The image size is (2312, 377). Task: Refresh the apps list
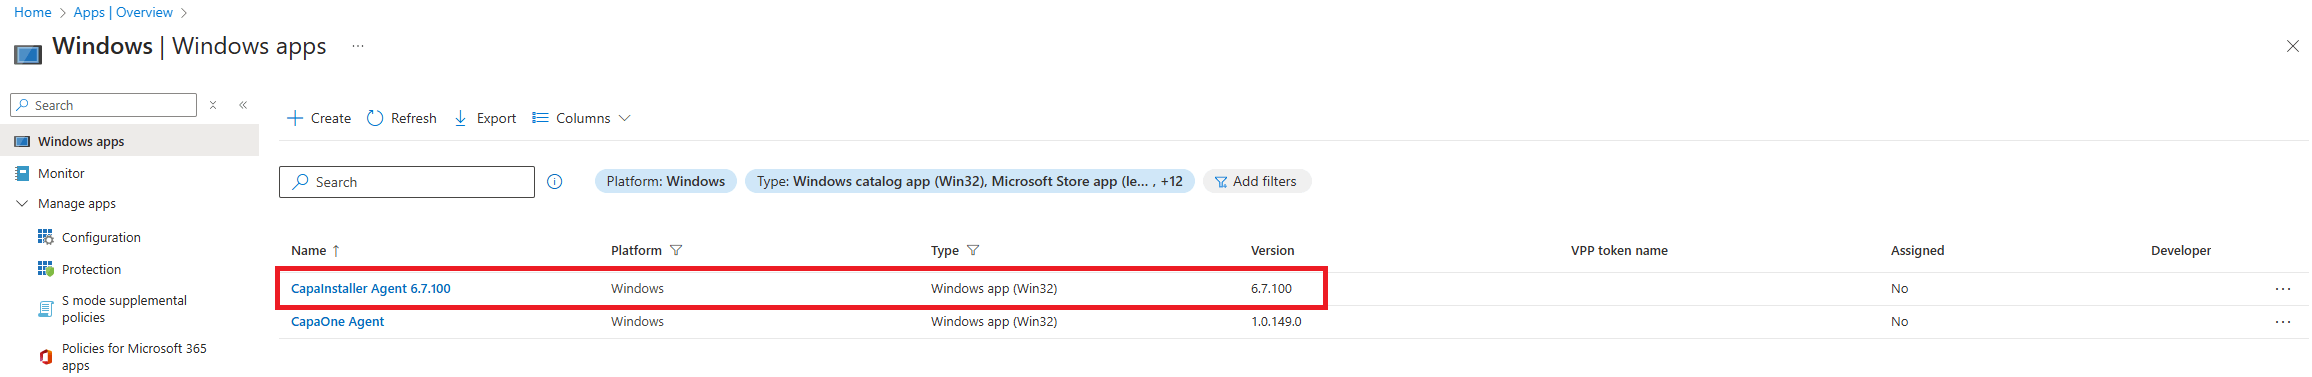pyautogui.click(x=402, y=118)
